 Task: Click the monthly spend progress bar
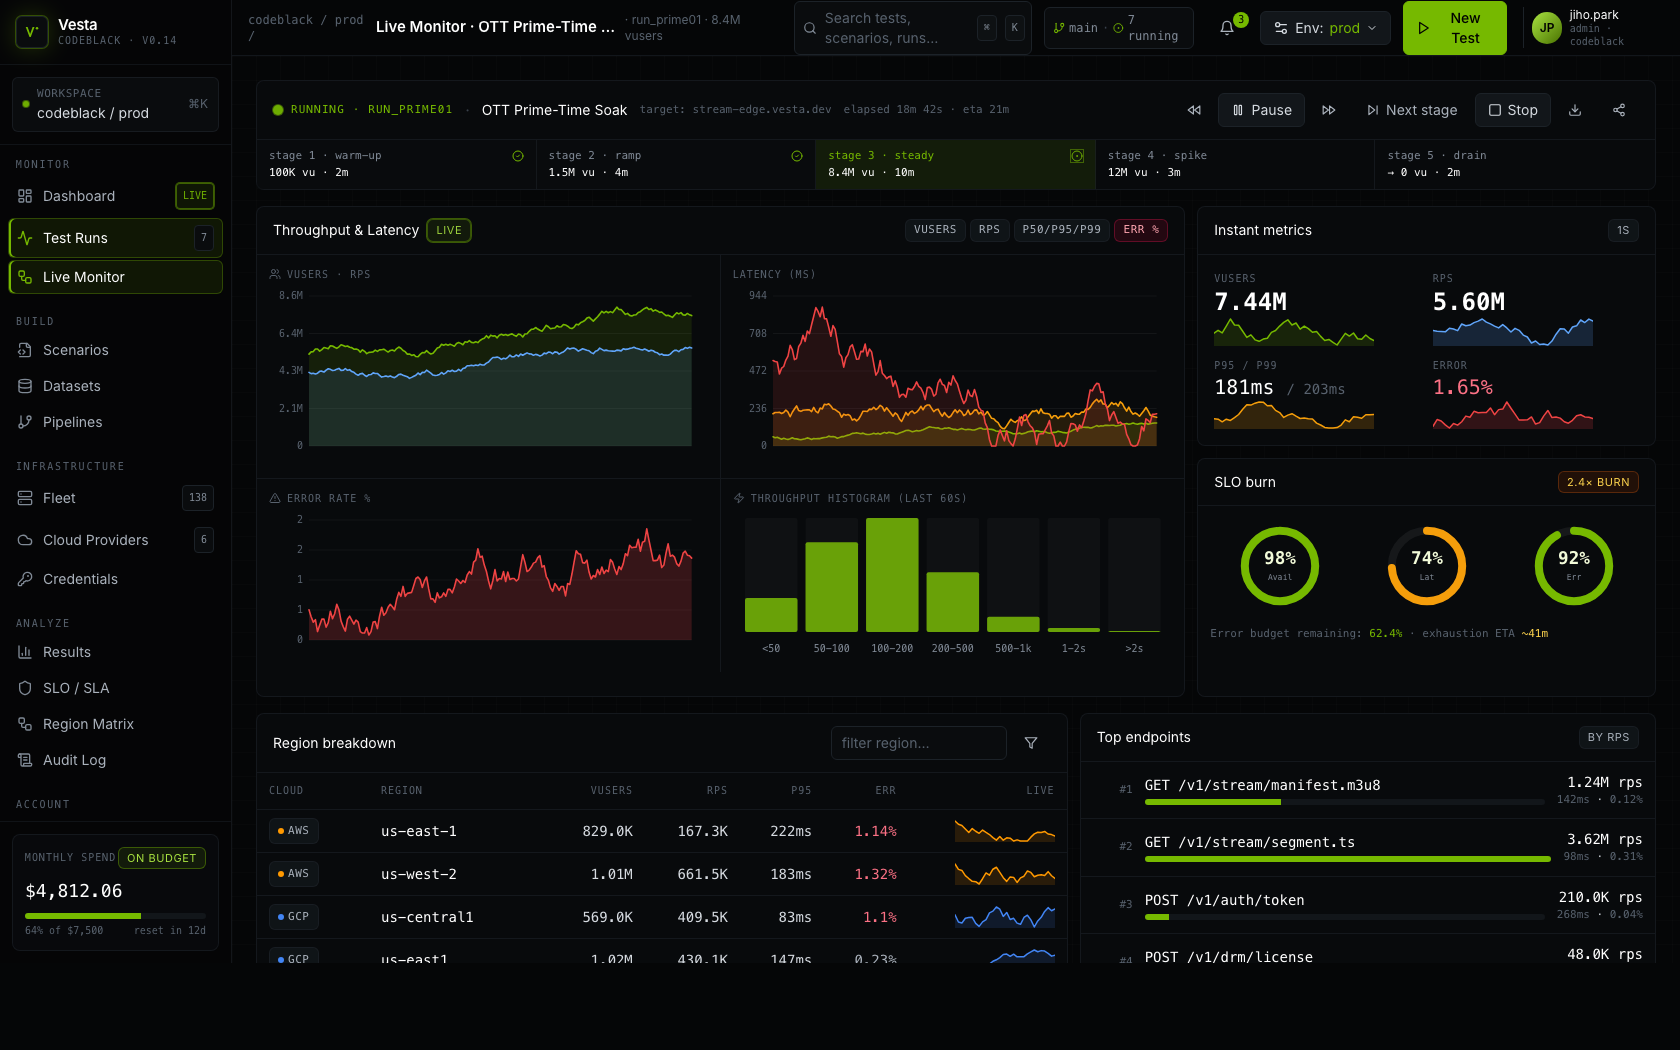click(115, 916)
